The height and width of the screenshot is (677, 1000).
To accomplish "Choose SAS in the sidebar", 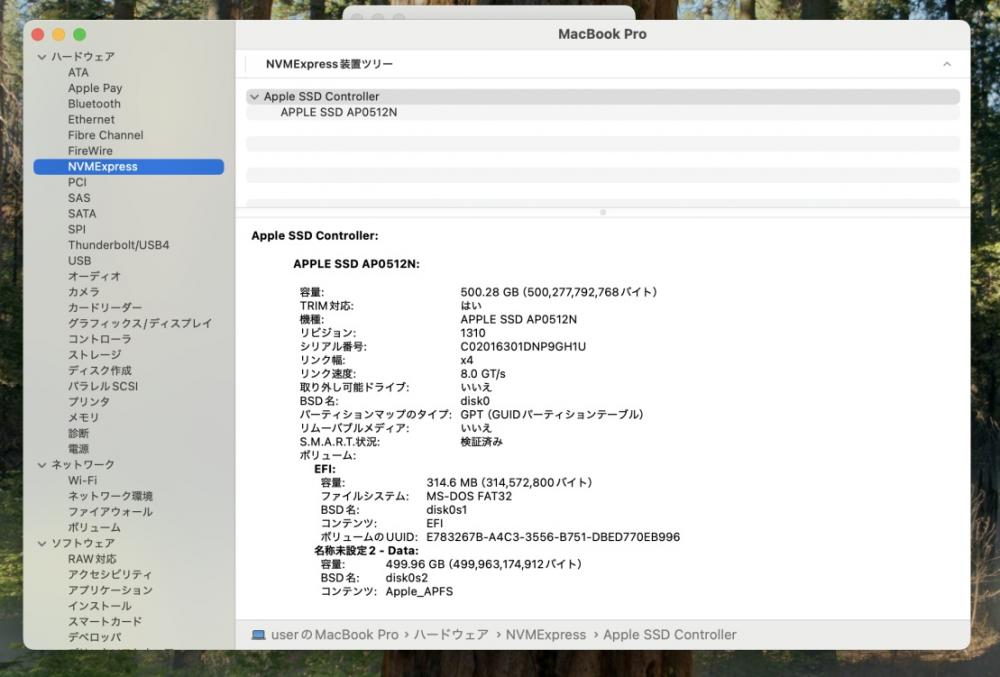I will tap(79, 198).
